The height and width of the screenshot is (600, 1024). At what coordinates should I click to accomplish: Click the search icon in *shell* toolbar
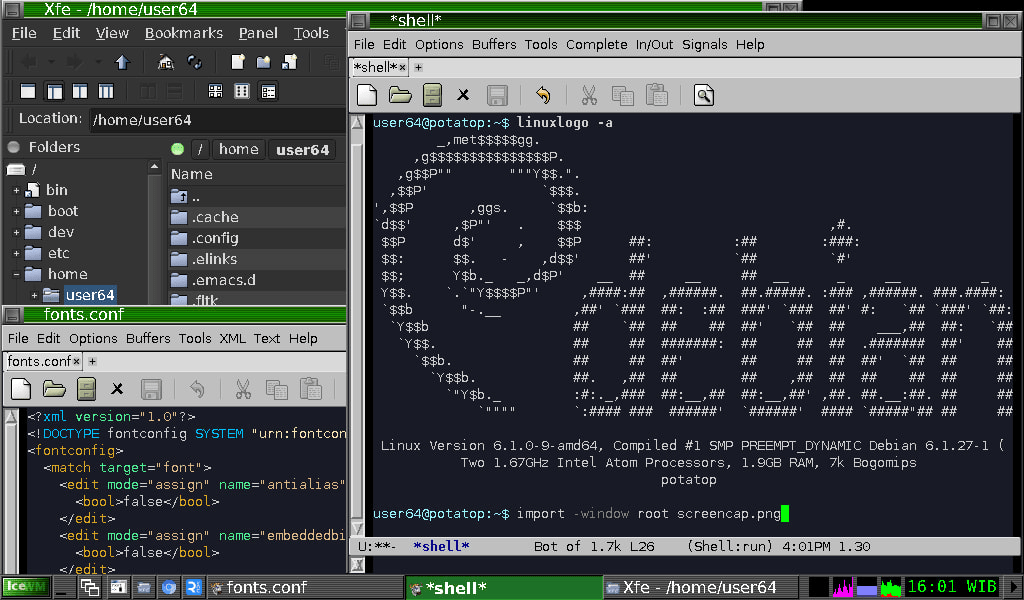[704, 95]
